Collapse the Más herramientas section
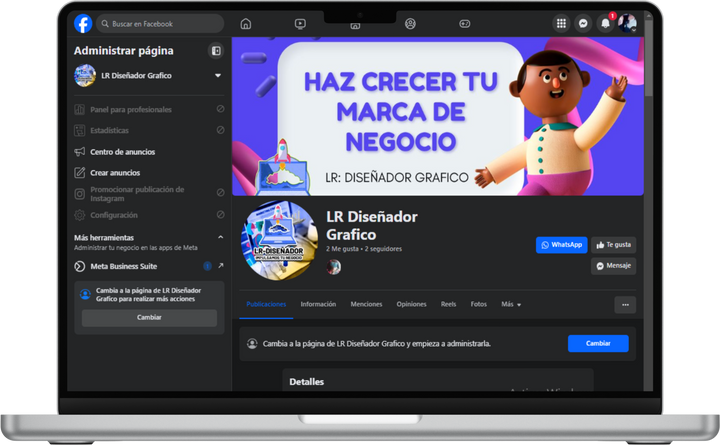The image size is (720, 445). (221, 237)
